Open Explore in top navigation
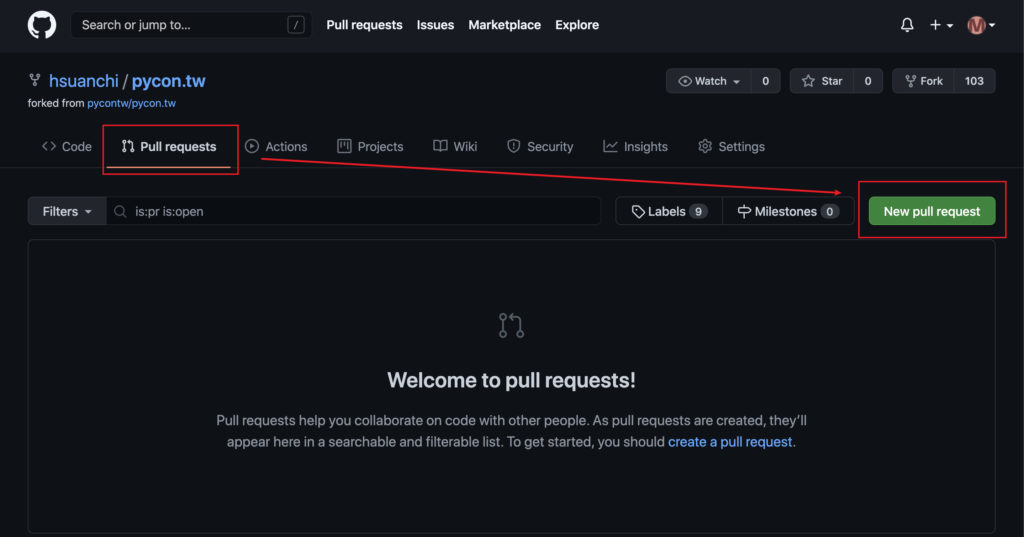1024x537 pixels. pyautogui.click(x=577, y=25)
